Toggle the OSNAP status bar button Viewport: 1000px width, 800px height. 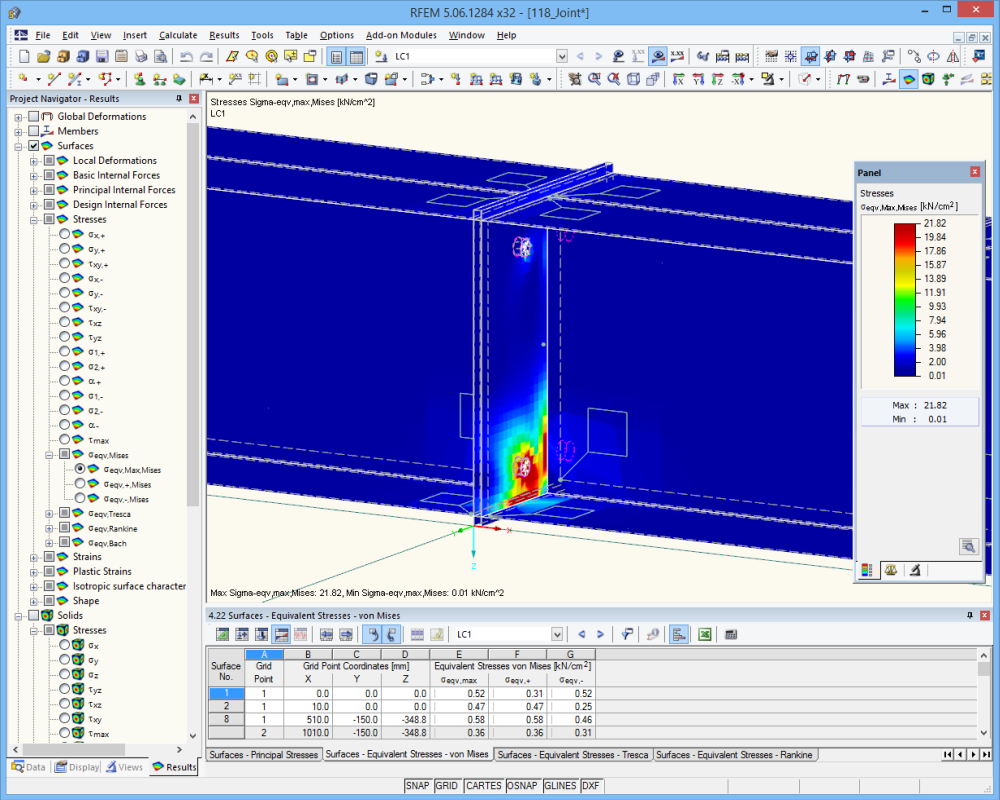[x=522, y=785]
